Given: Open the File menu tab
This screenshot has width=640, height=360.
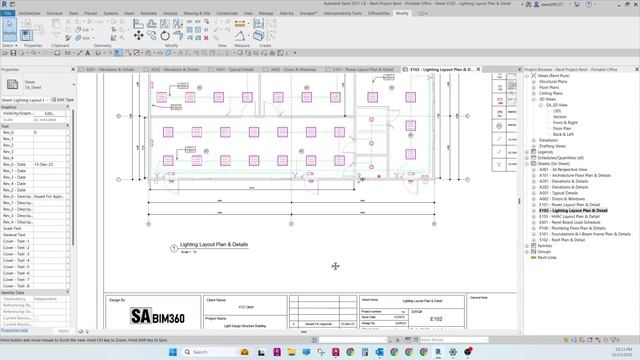Looking at the screenshot, I should [x=8, y=13].
